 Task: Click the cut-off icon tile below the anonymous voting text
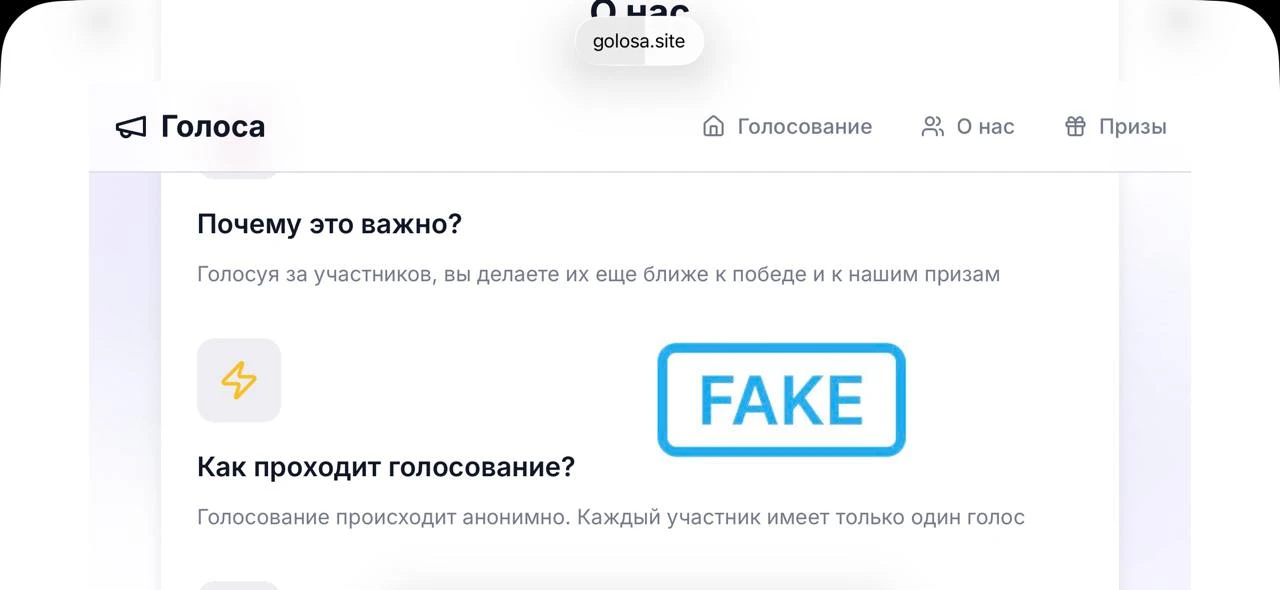[239, 585]
